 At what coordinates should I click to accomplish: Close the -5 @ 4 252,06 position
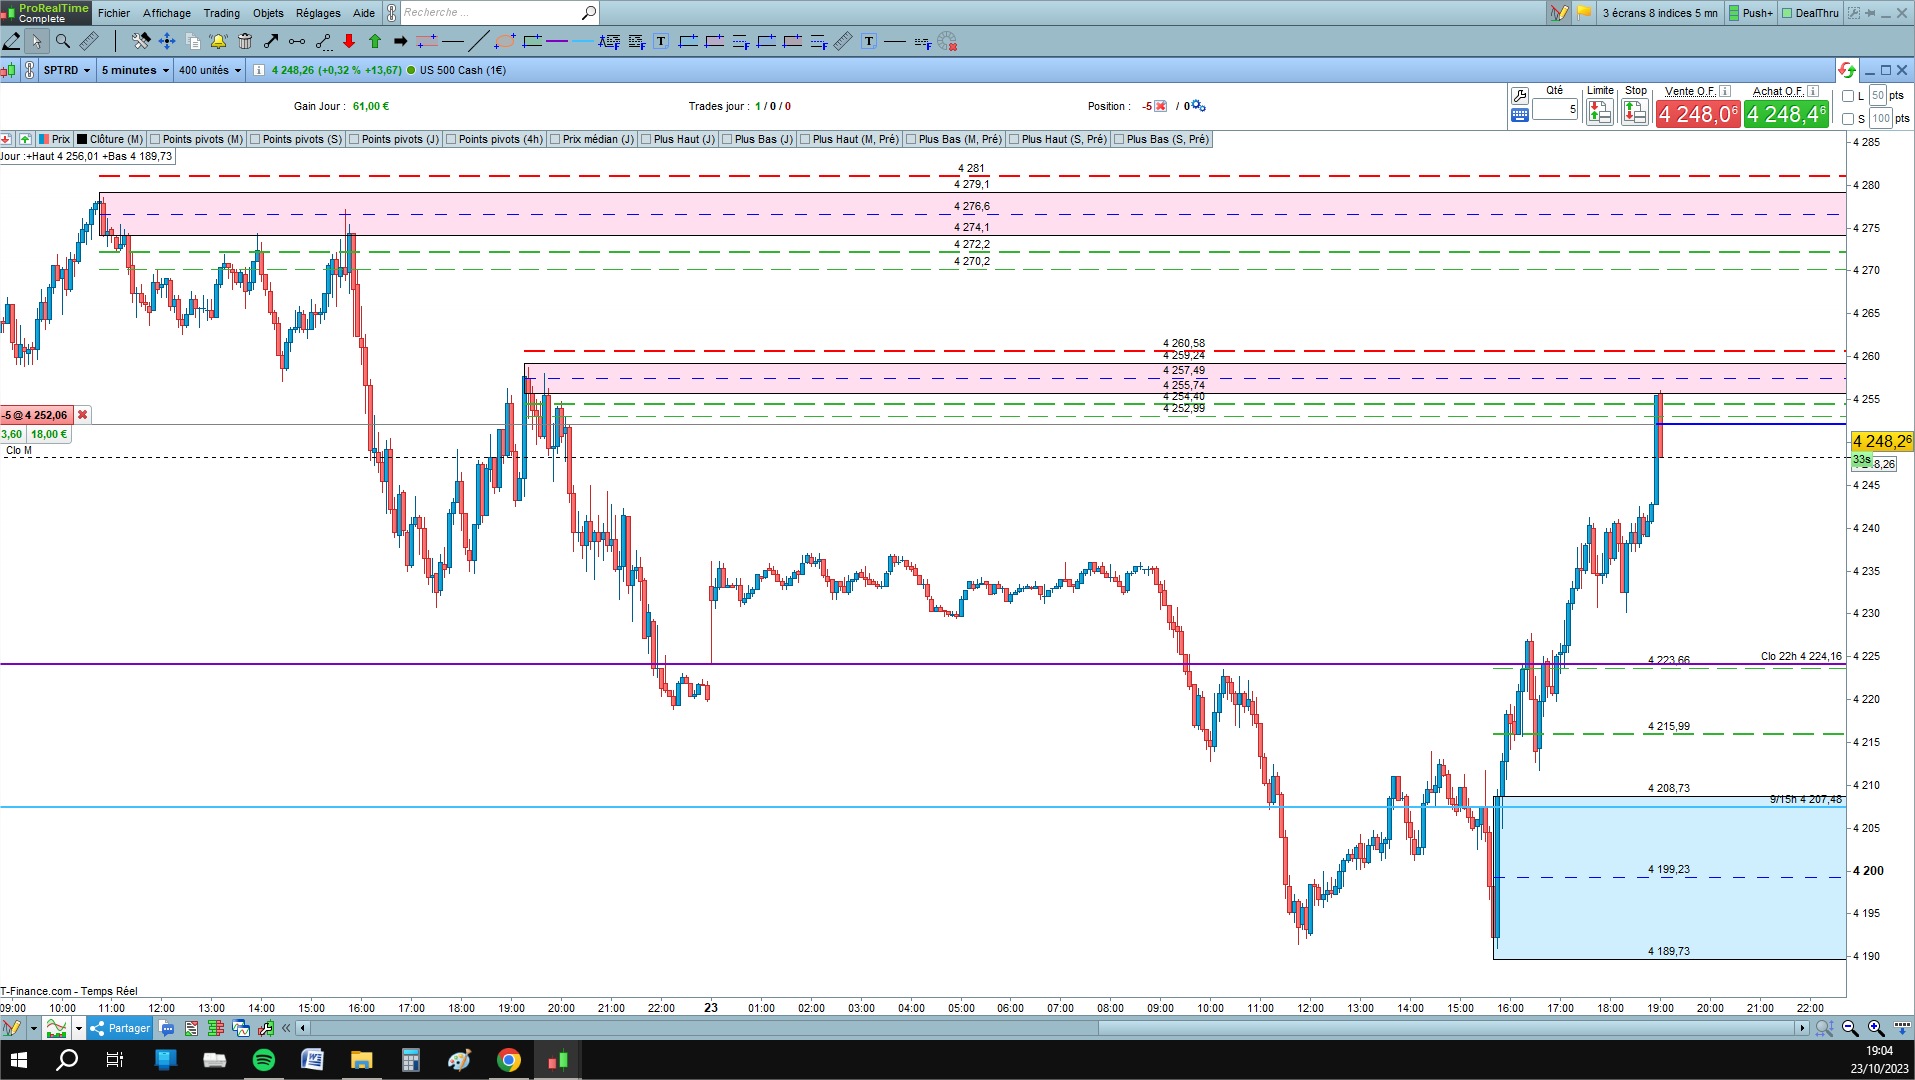coord(83,415)
